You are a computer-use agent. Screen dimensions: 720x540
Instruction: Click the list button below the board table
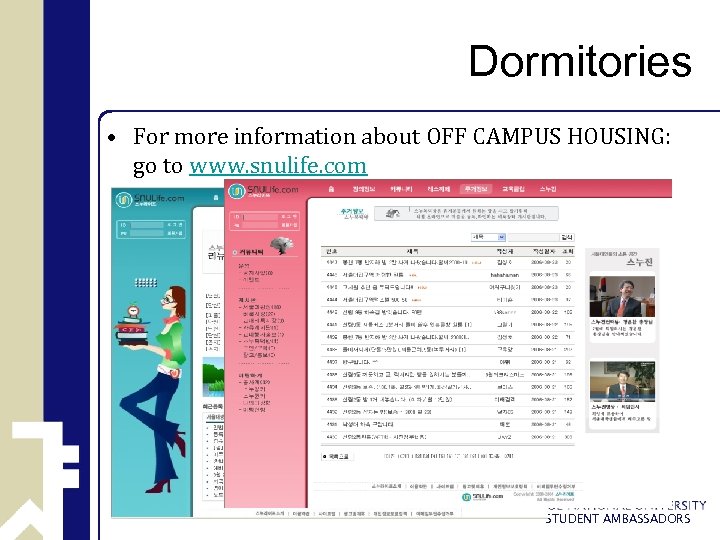[x=337, y=456]
